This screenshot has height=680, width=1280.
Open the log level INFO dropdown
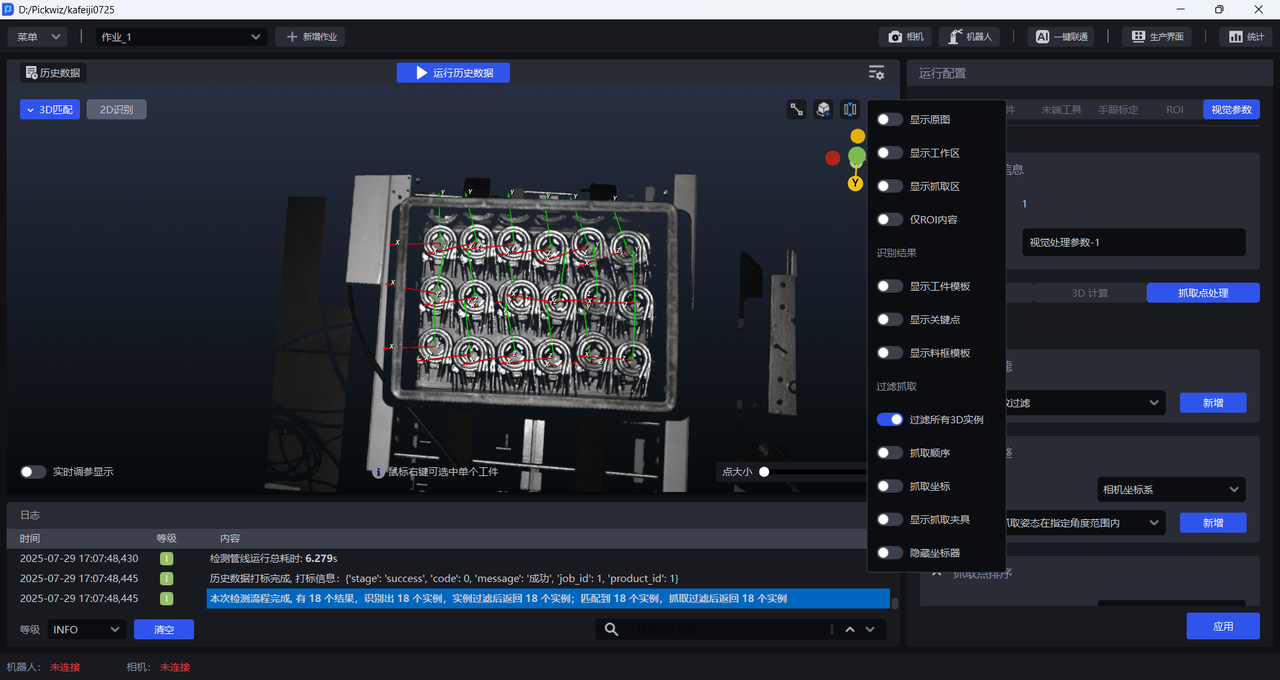point(86,630)
